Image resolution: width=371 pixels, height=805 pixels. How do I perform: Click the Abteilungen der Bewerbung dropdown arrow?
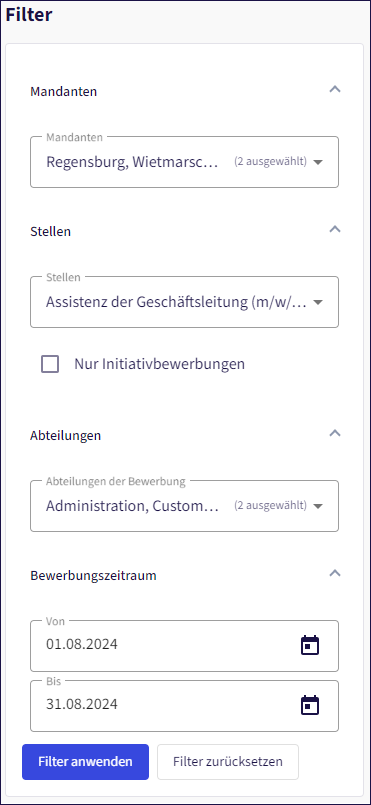click(318, 506)
